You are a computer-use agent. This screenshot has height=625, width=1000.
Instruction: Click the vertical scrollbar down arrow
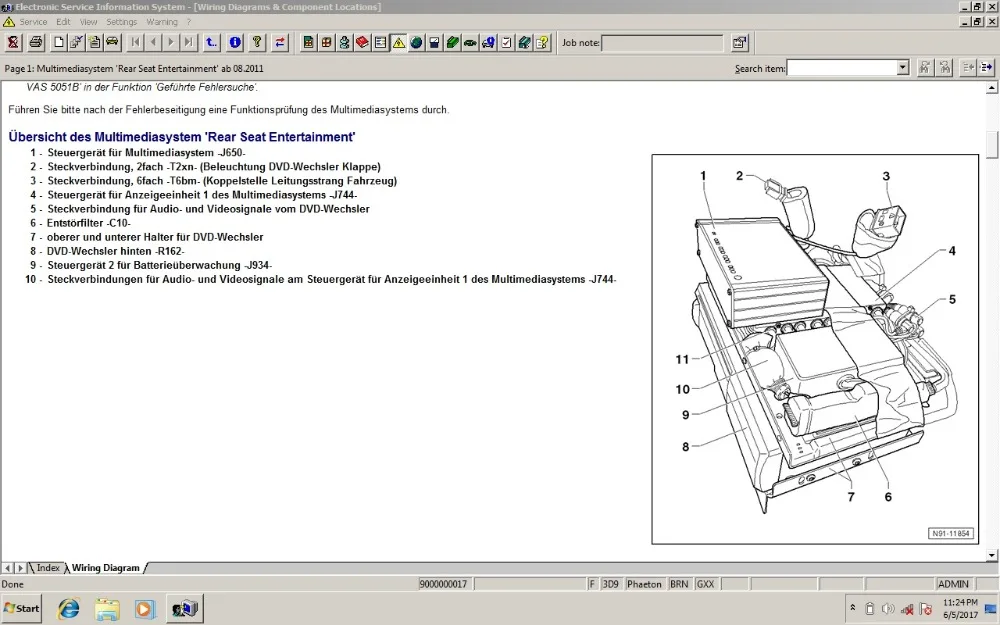pos(992,555)
